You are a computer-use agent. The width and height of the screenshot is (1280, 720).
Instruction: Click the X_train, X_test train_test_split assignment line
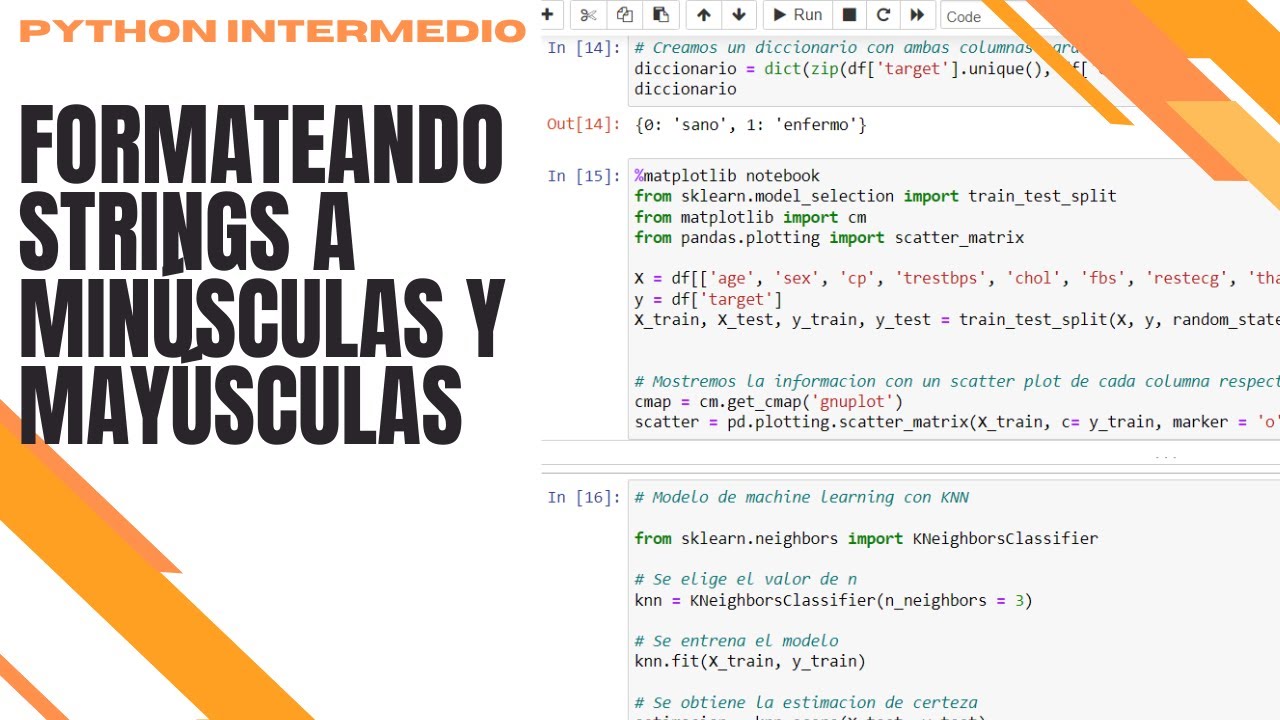click(x=957, y=320)
